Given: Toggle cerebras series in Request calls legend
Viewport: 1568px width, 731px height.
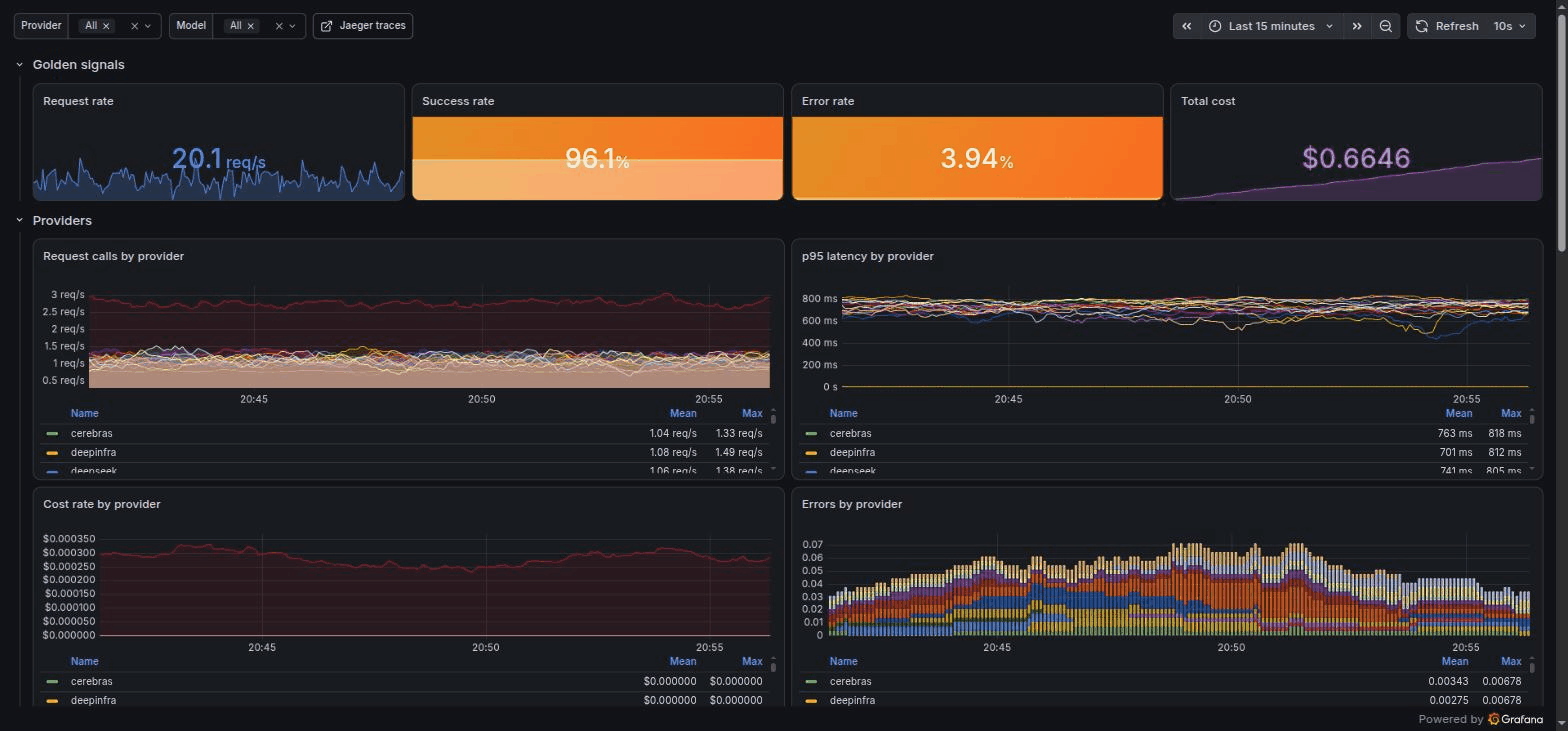Looking at the screenshot, I should click(x=91, y=433).
